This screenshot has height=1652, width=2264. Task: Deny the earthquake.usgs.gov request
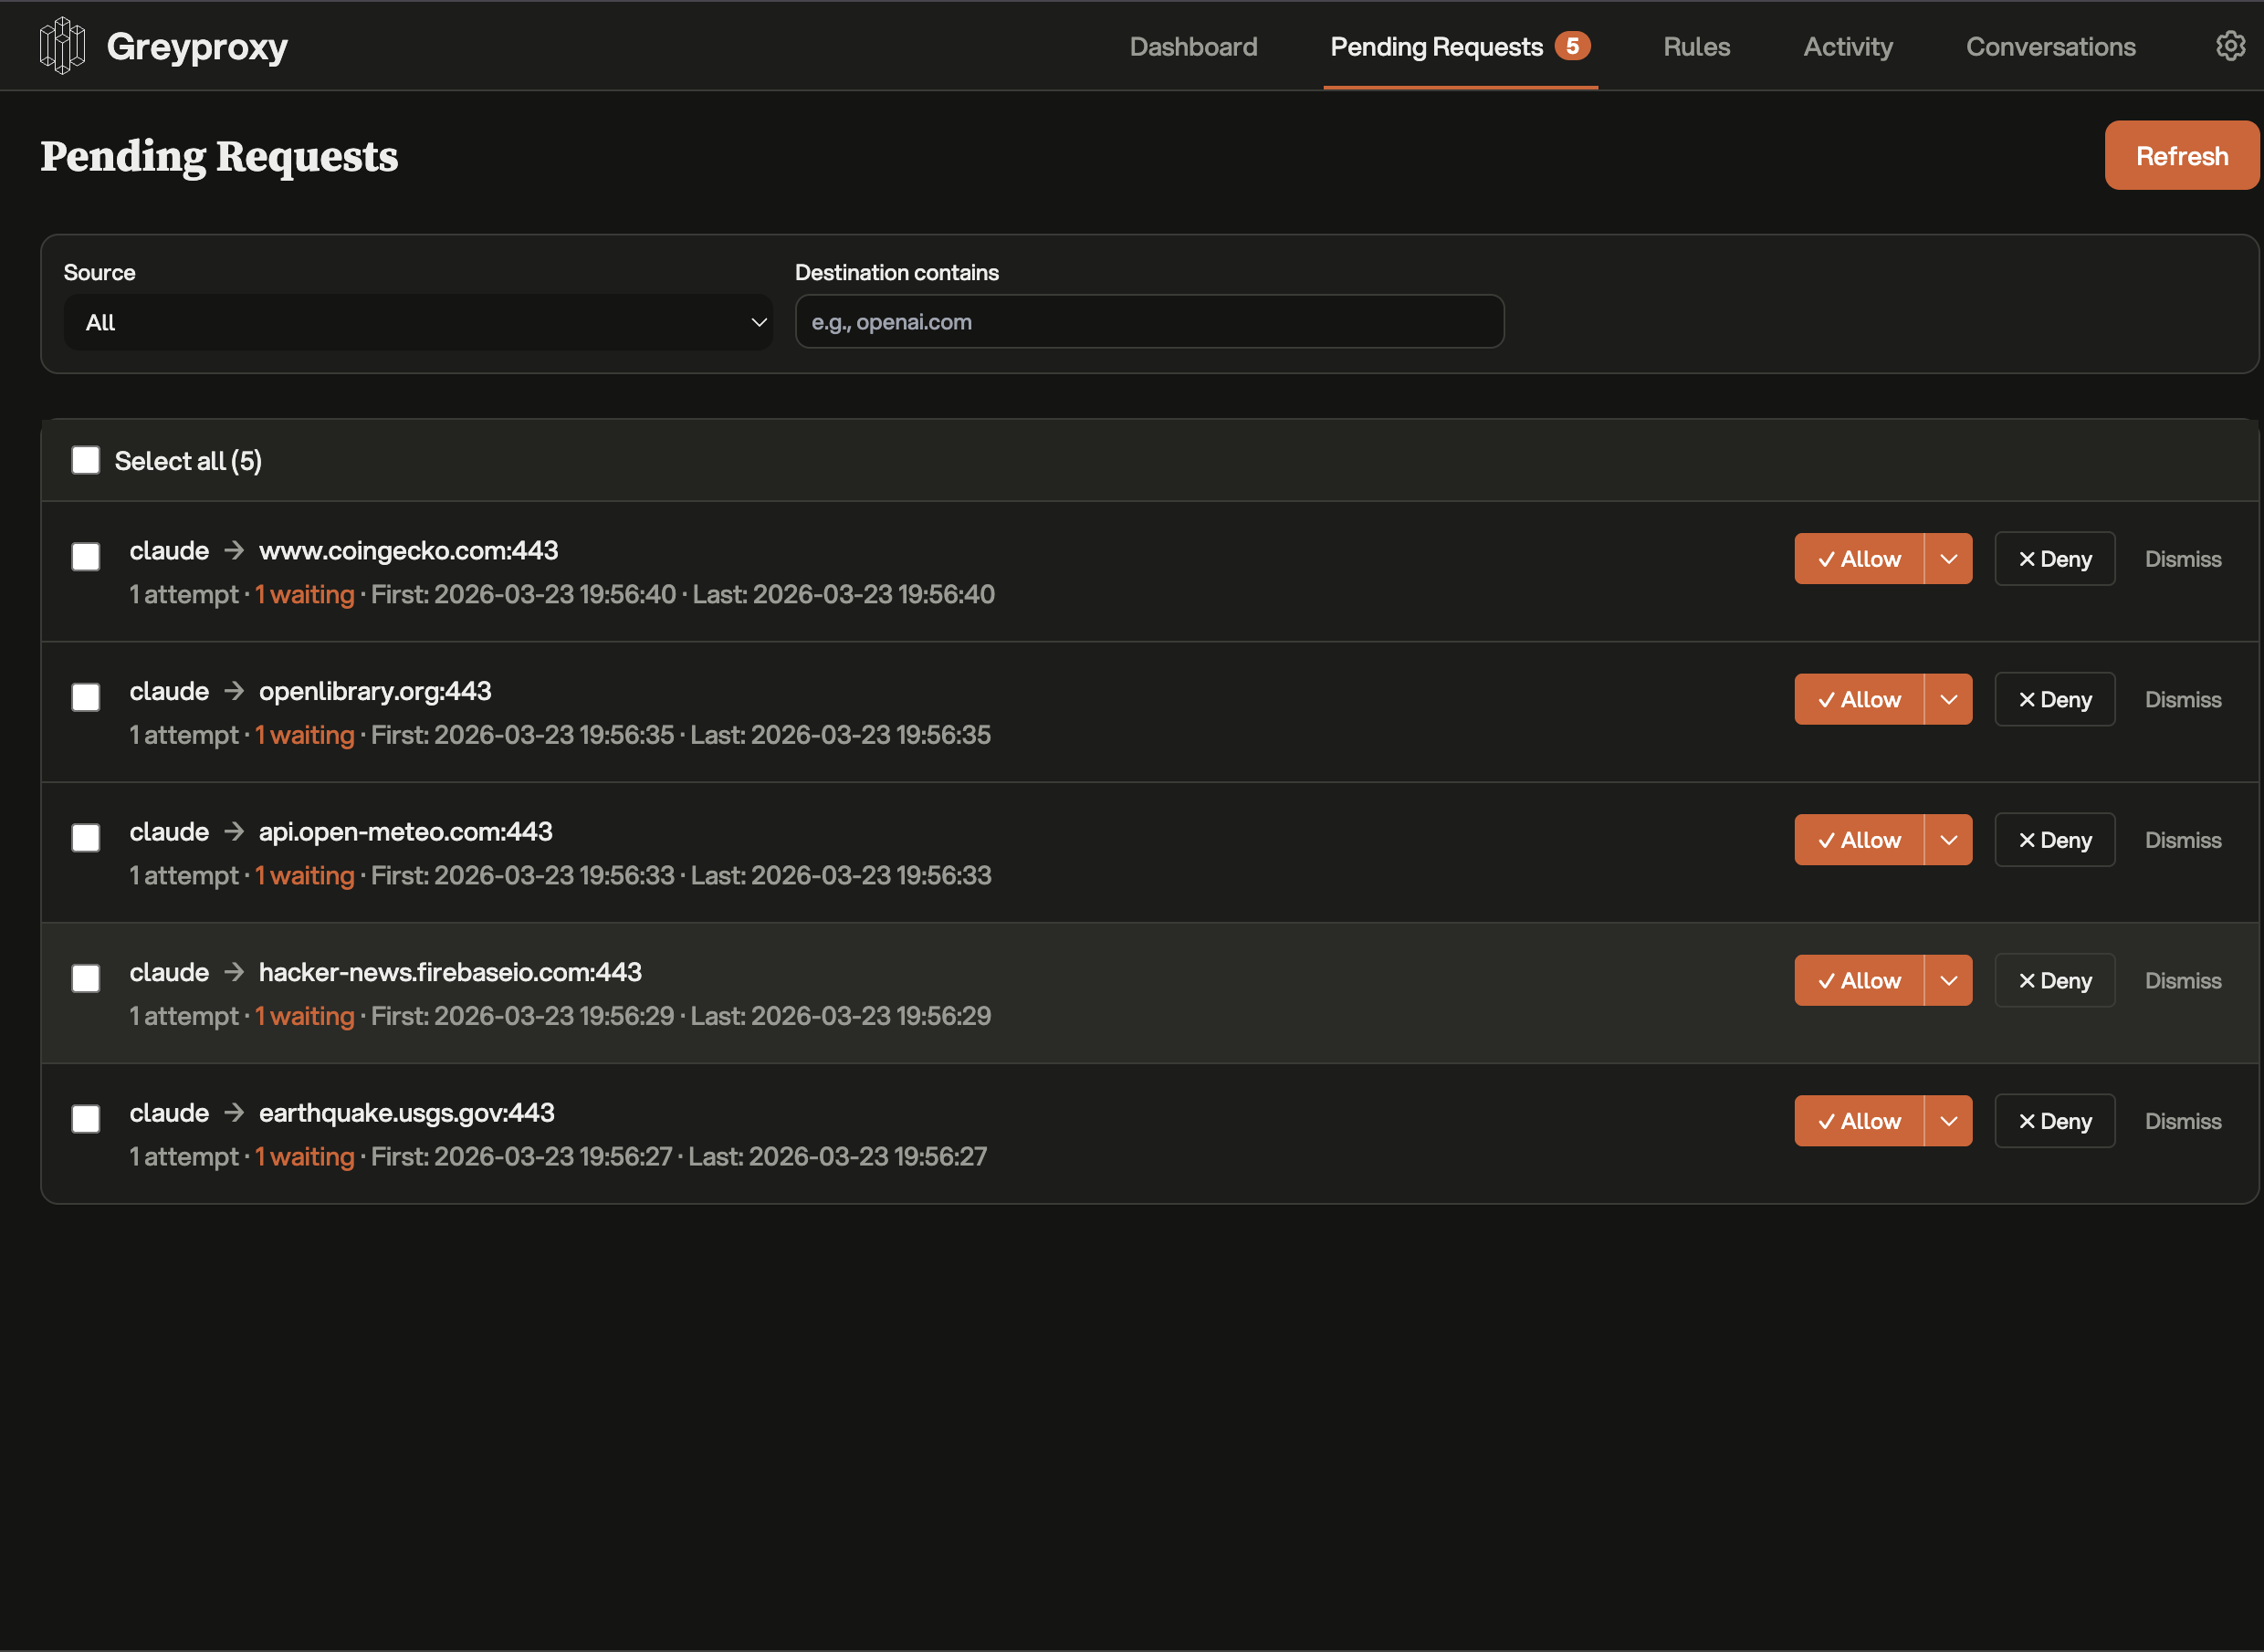pos(2054,1121)
